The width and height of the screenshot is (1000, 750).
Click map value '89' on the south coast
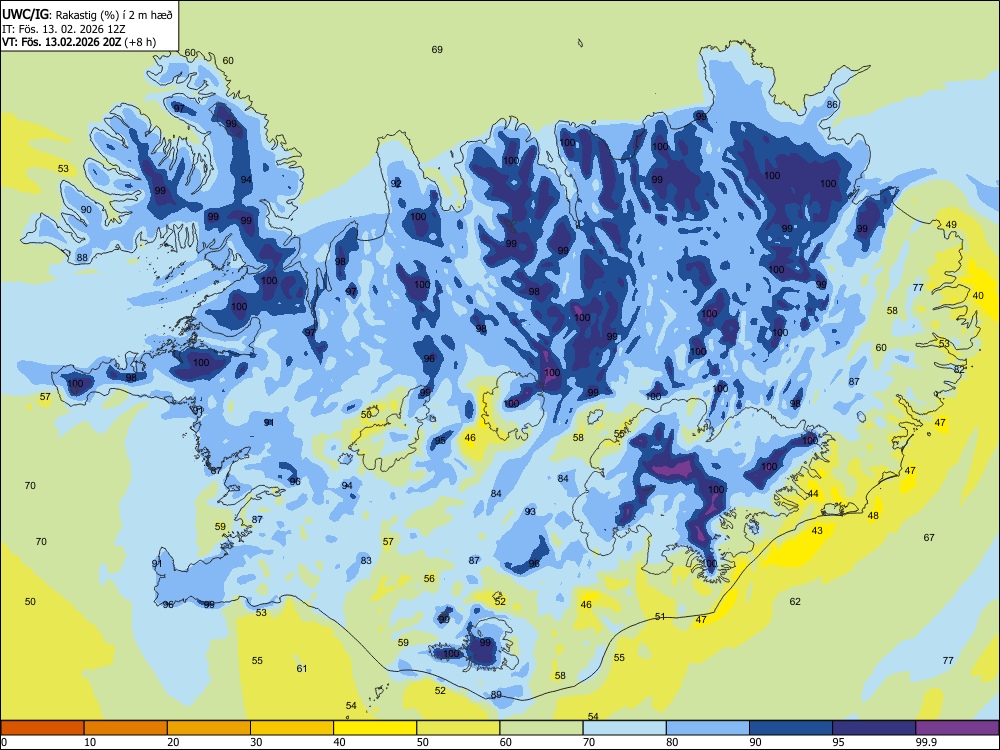coord(496,695)
